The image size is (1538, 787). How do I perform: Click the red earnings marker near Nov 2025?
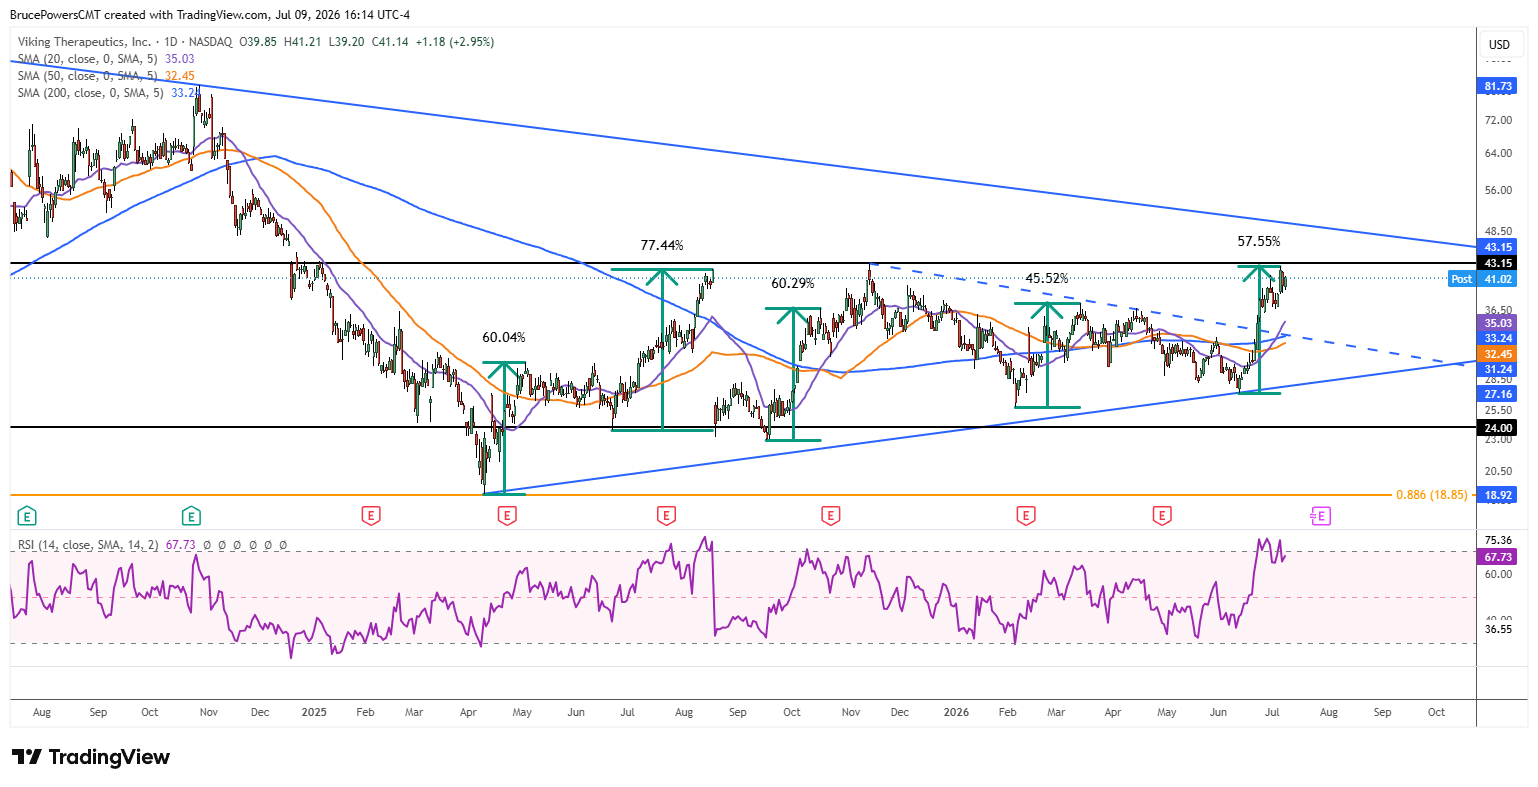830,516
